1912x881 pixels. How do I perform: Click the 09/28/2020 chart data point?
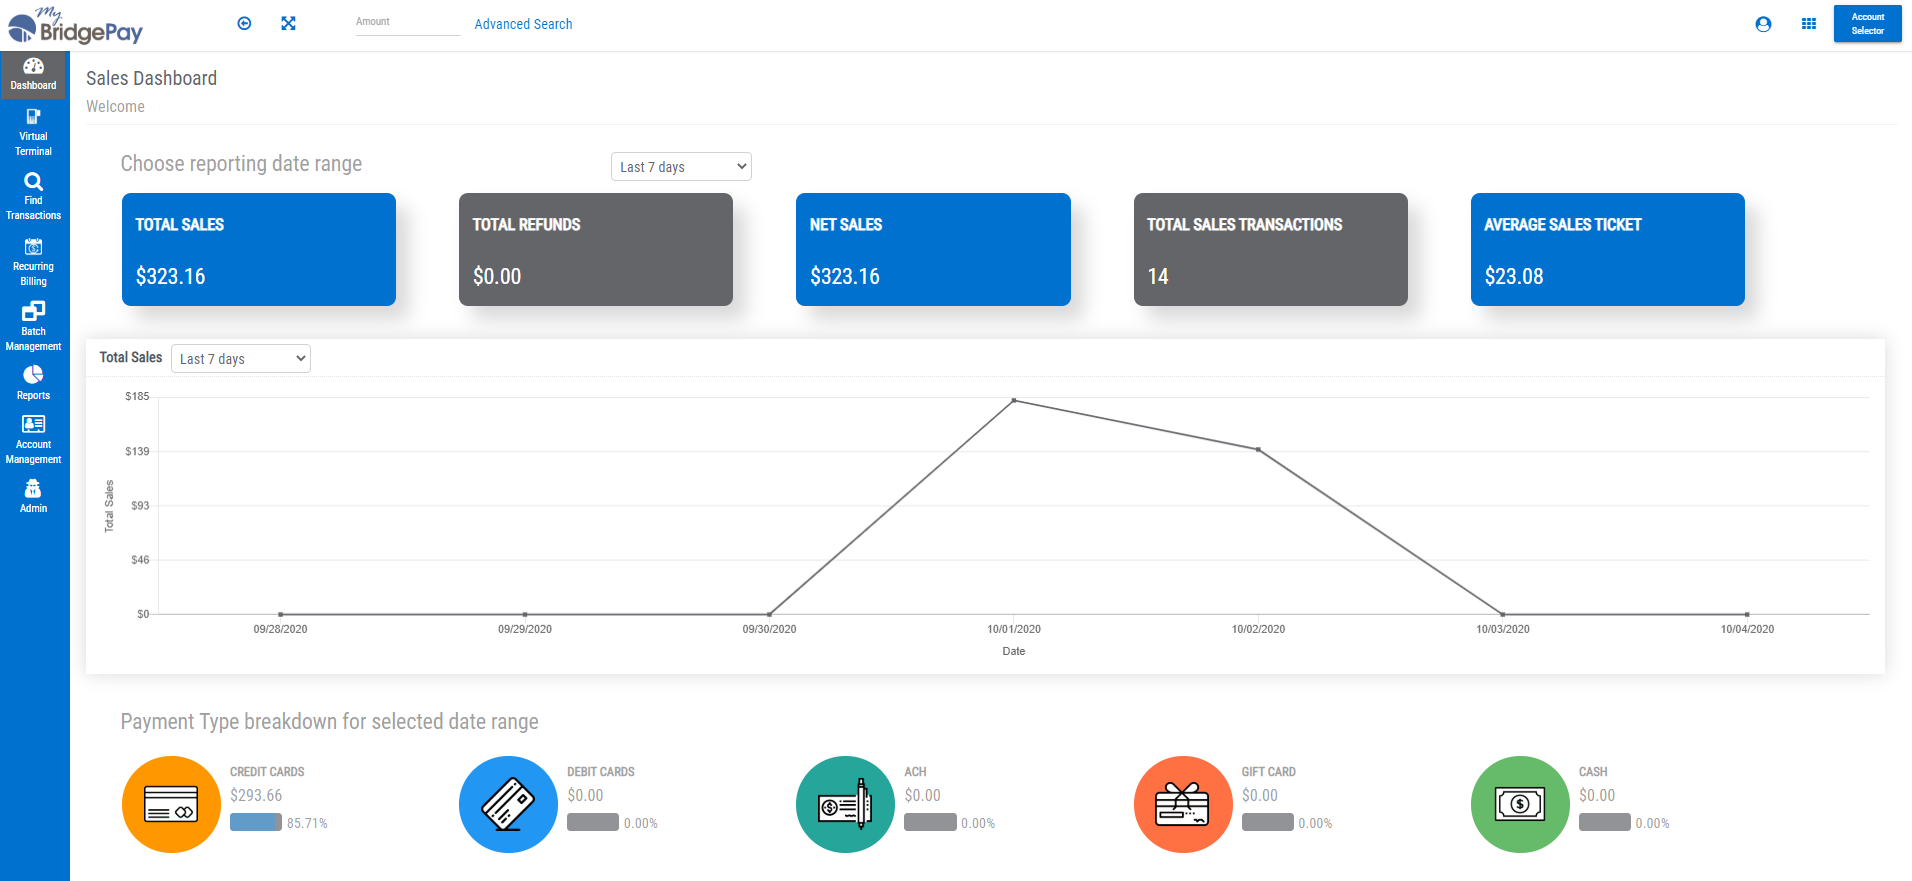tap(281, 614)
